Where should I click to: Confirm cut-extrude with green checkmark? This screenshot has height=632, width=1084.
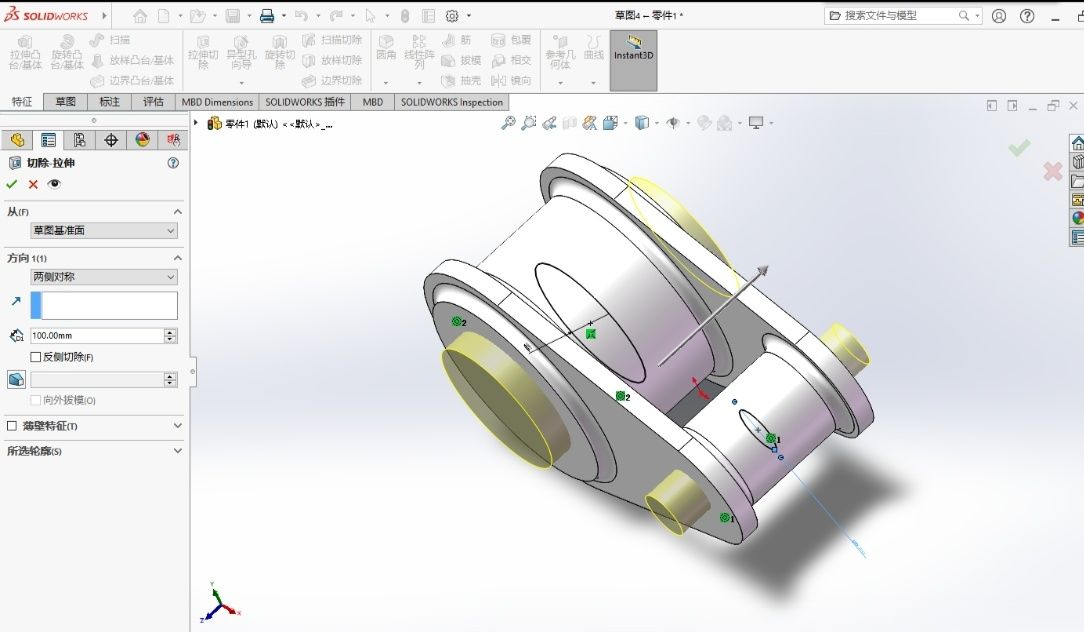[11, 184]
